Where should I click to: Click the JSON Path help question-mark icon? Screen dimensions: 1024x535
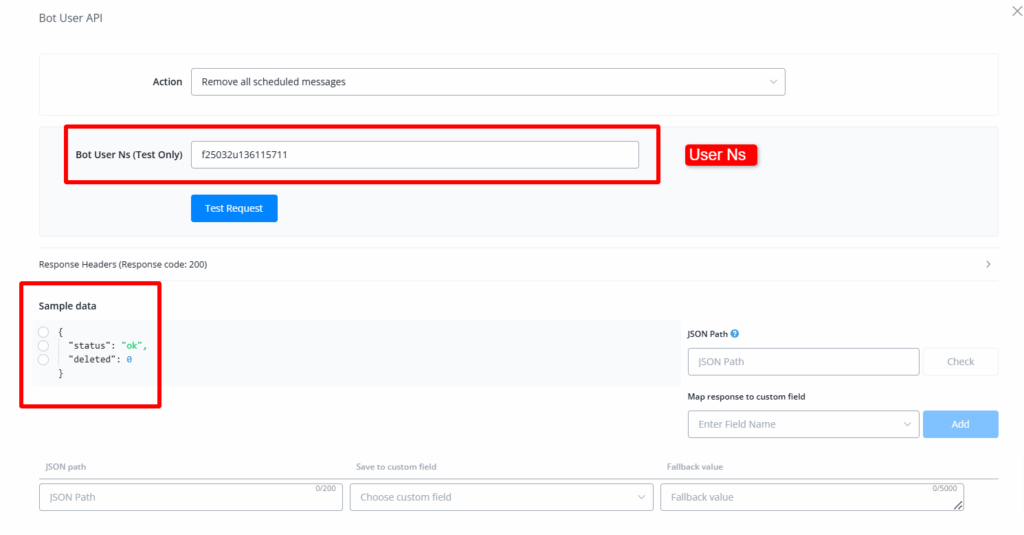pyautogui.click(x=735, y=334)
